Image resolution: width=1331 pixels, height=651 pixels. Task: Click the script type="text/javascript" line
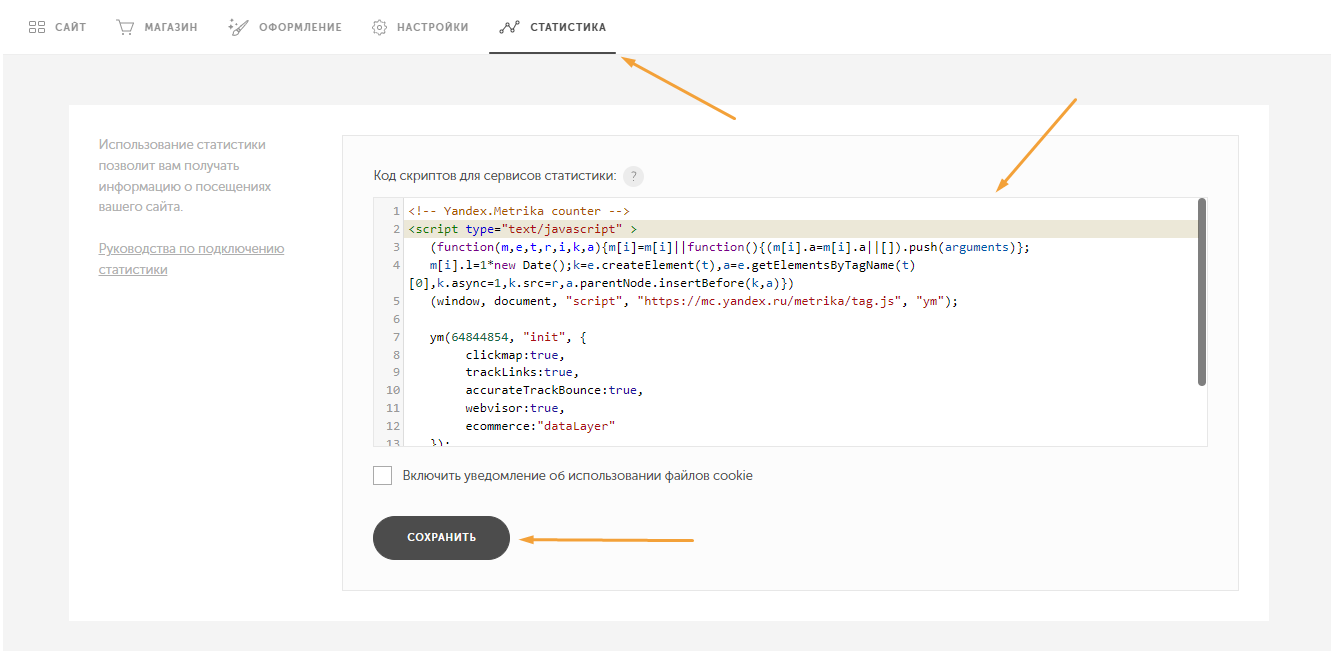coord(523,229)
